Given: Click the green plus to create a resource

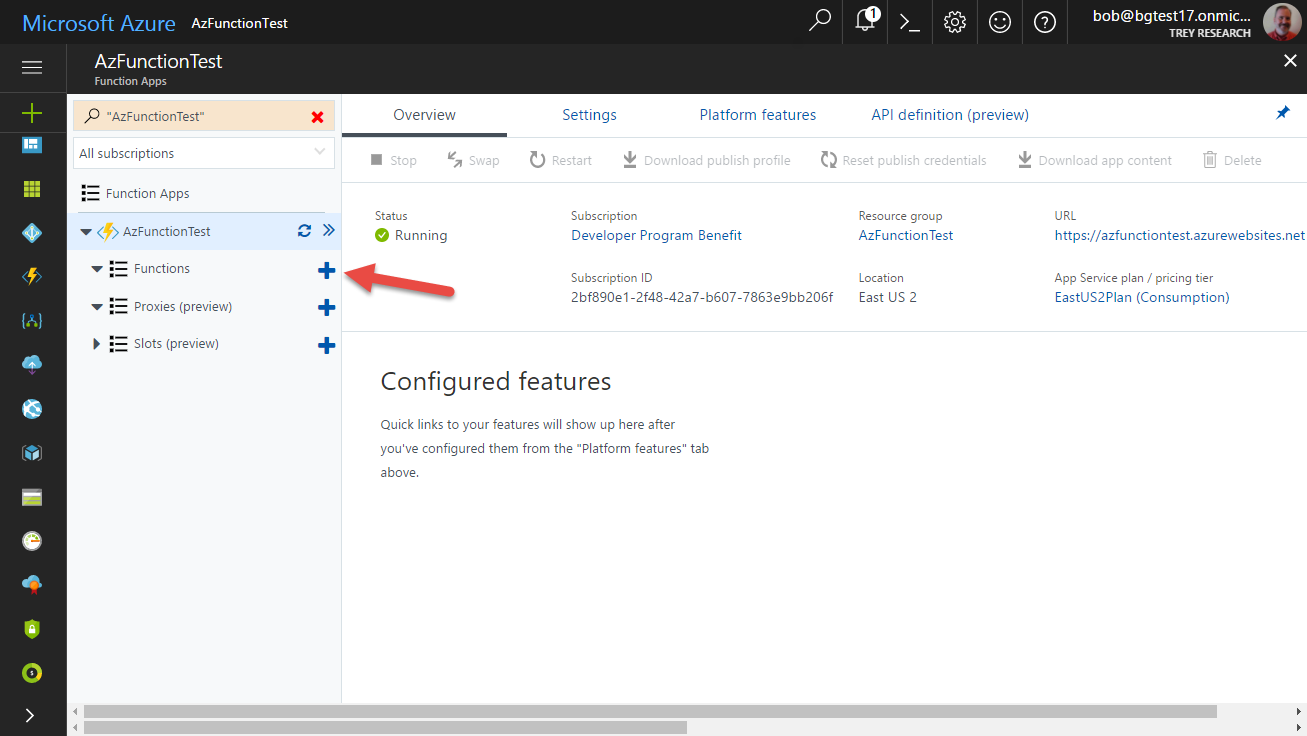Looking at the screenshot, I should [32, 113].
